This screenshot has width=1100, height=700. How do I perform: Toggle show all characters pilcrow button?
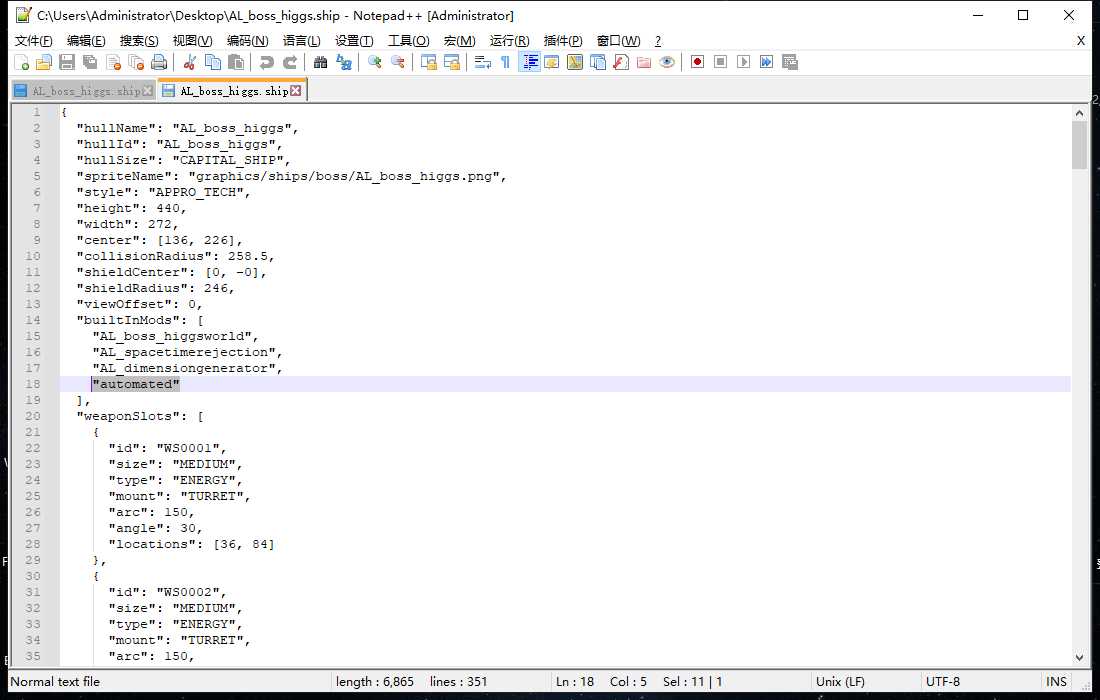[505, 62]
